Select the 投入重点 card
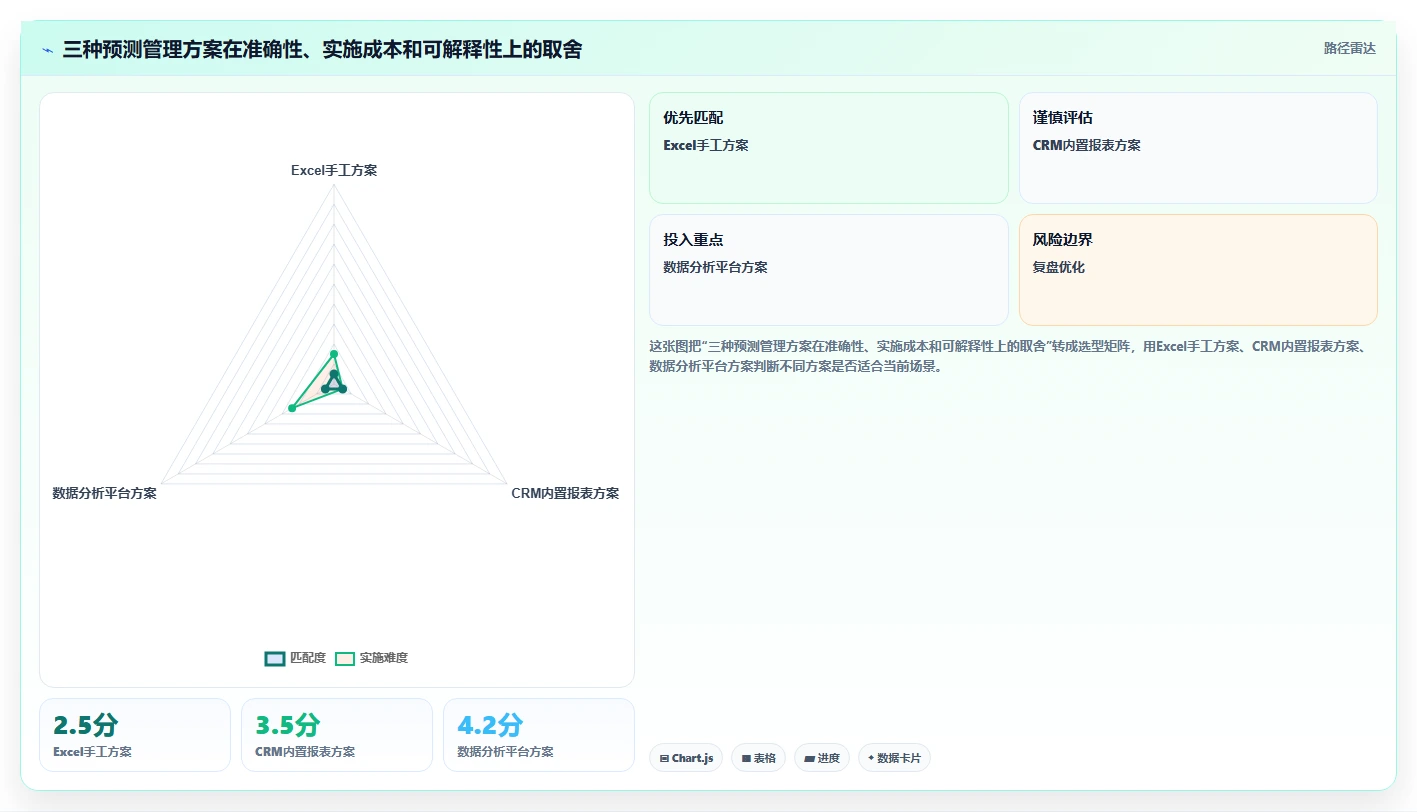Viewport: 1417px width, 812px height. pyautogui.click(x=829, y=270)
